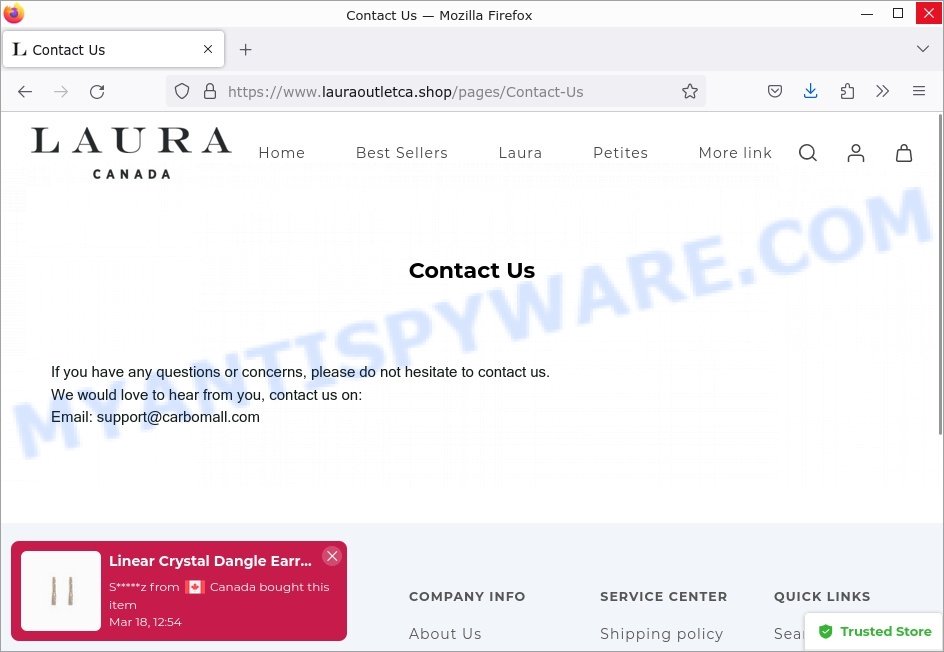Screen dimensions: 944x652
Task: Go back to the previous page
Action: (x=25, y=92)
